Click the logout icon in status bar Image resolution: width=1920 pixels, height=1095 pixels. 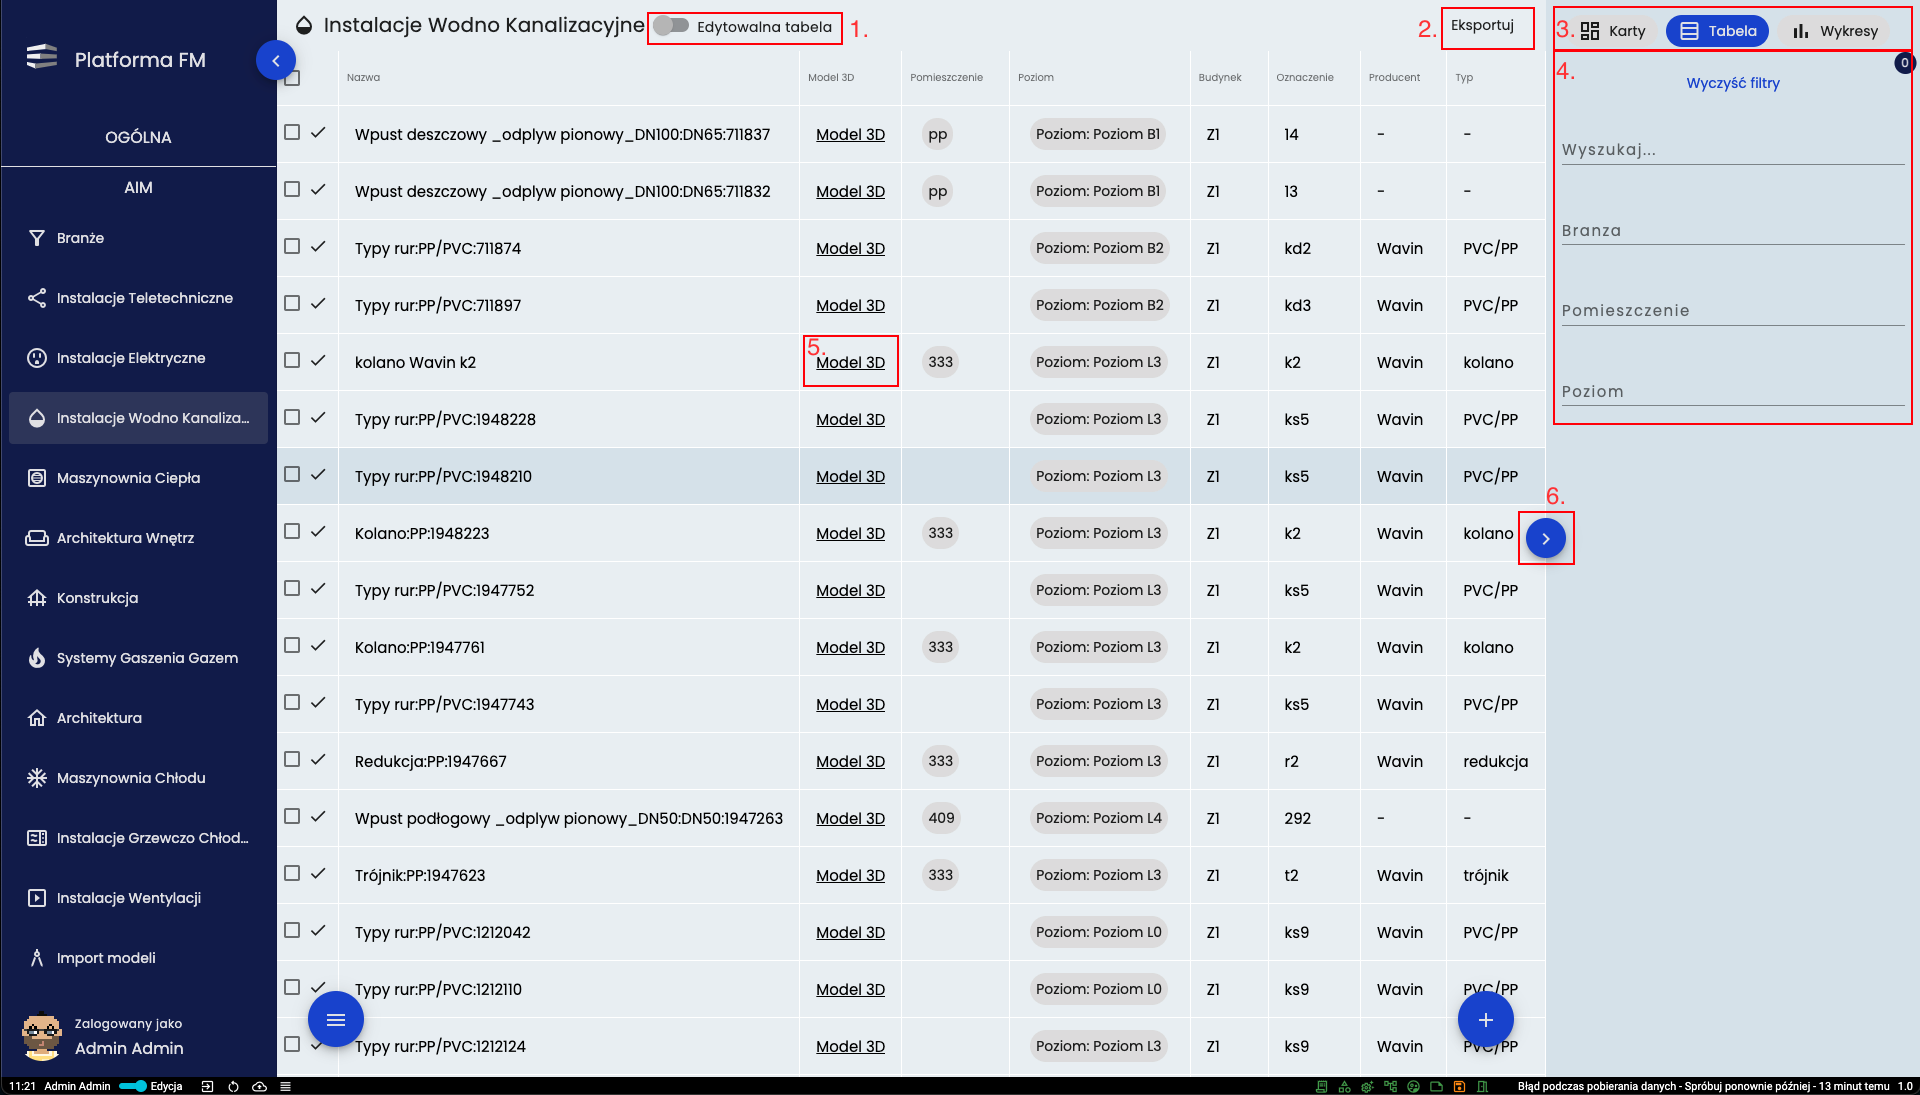point(207,1086)
